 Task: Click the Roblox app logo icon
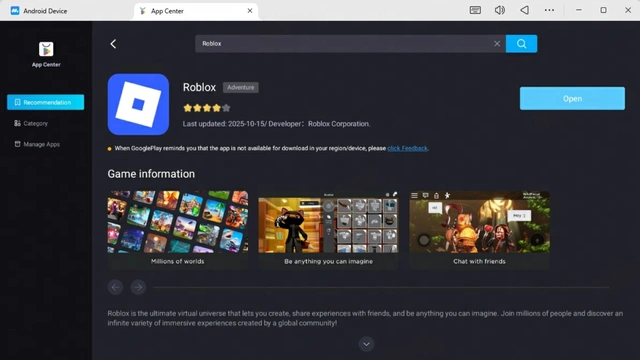click(x=138, y=104)
